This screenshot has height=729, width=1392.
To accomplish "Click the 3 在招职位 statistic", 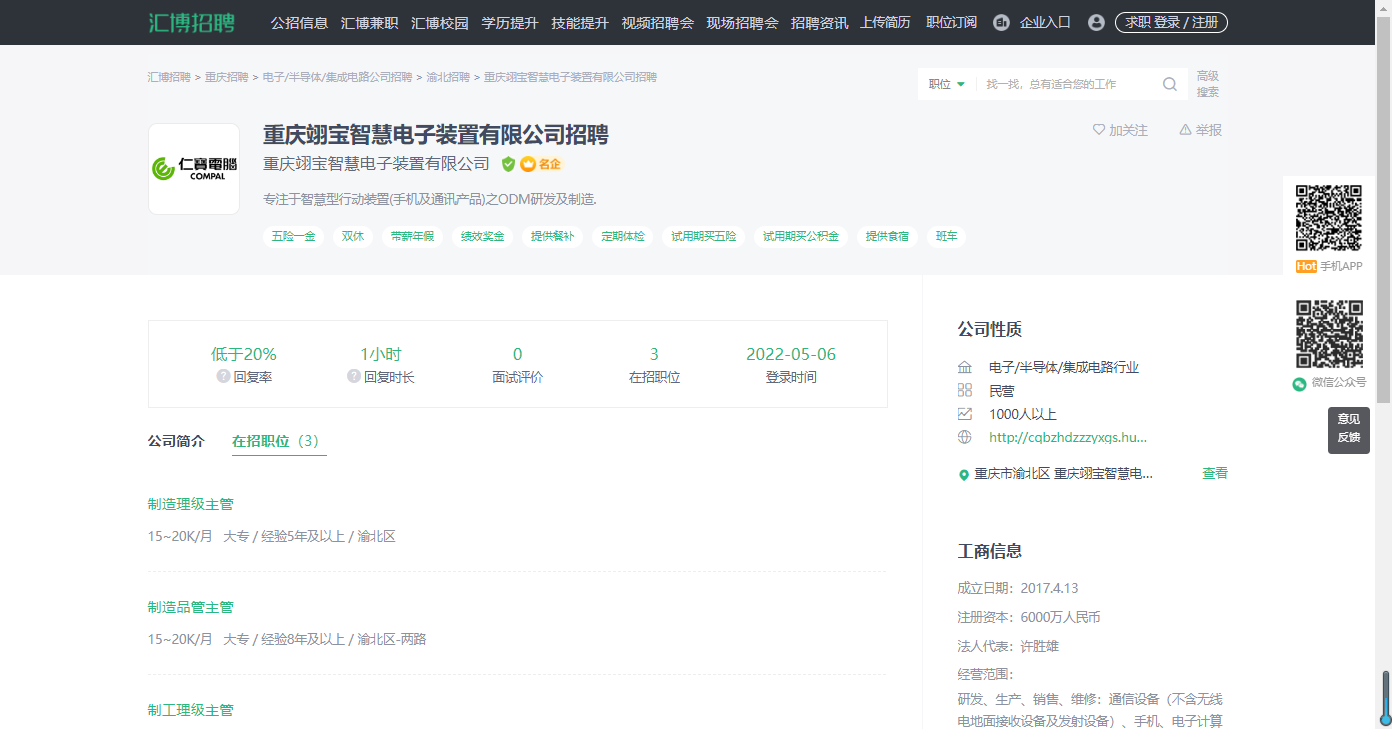I will (654, 365).
